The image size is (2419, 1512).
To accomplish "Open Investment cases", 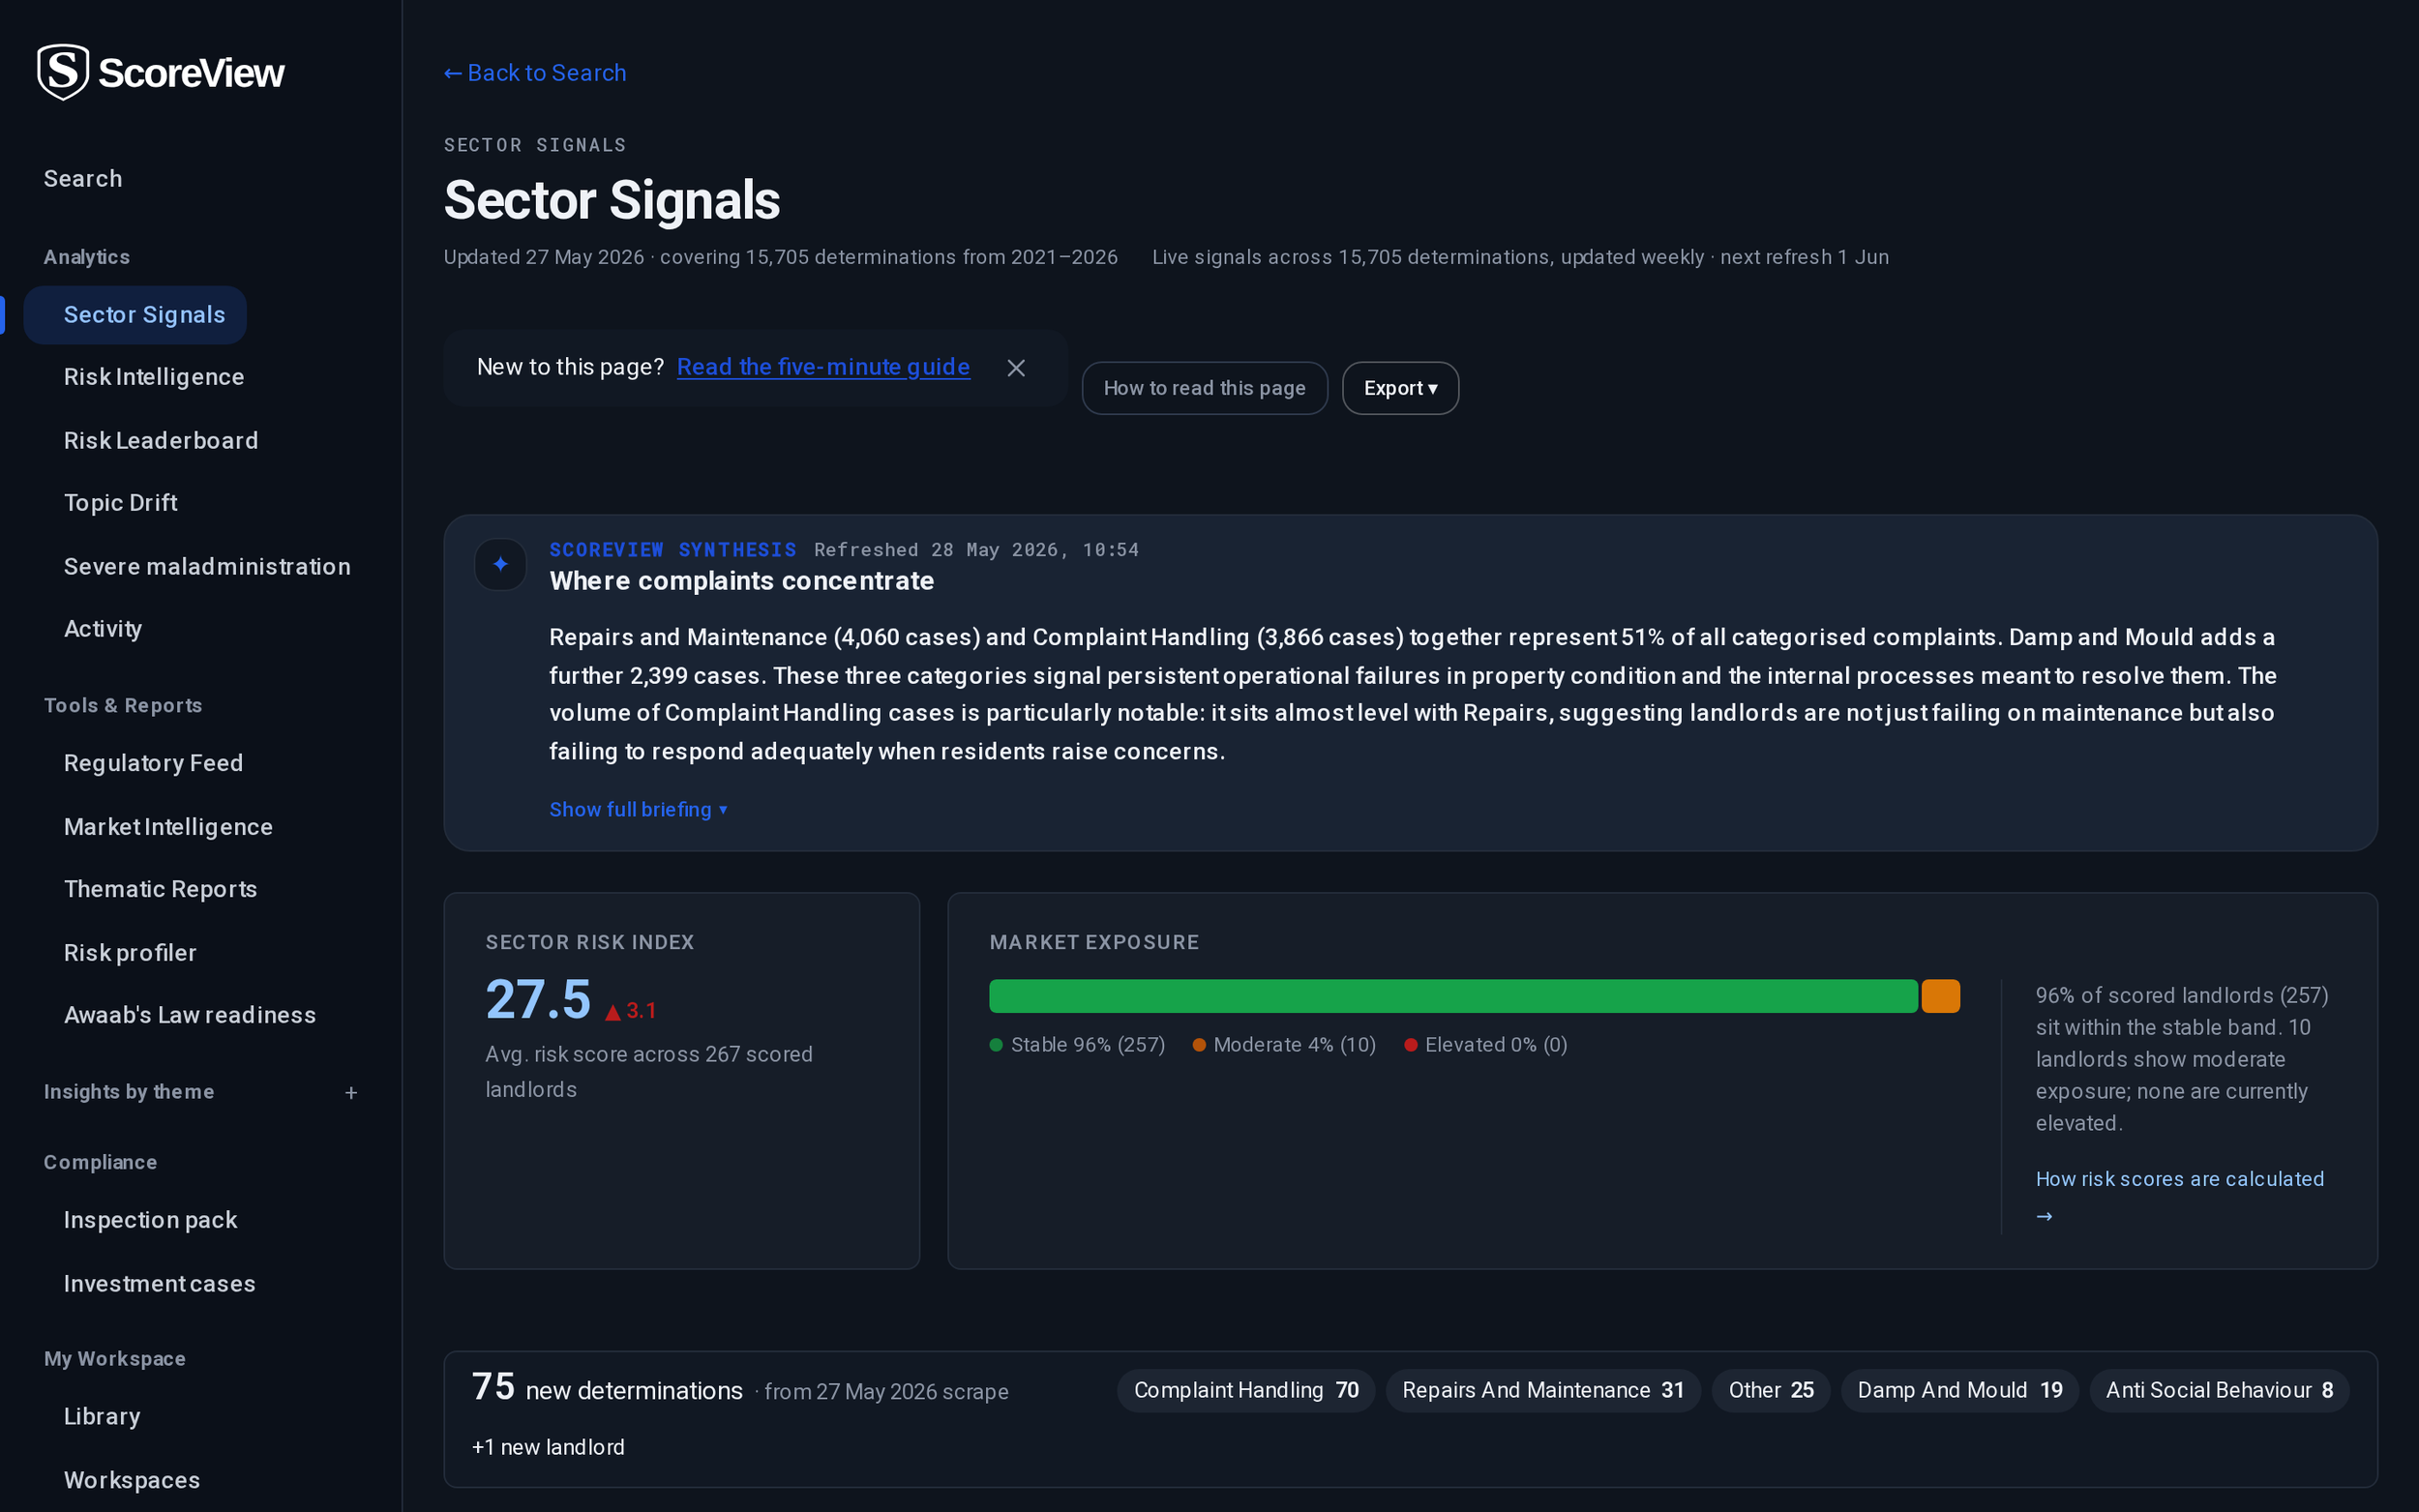I will click(159, 1284).
